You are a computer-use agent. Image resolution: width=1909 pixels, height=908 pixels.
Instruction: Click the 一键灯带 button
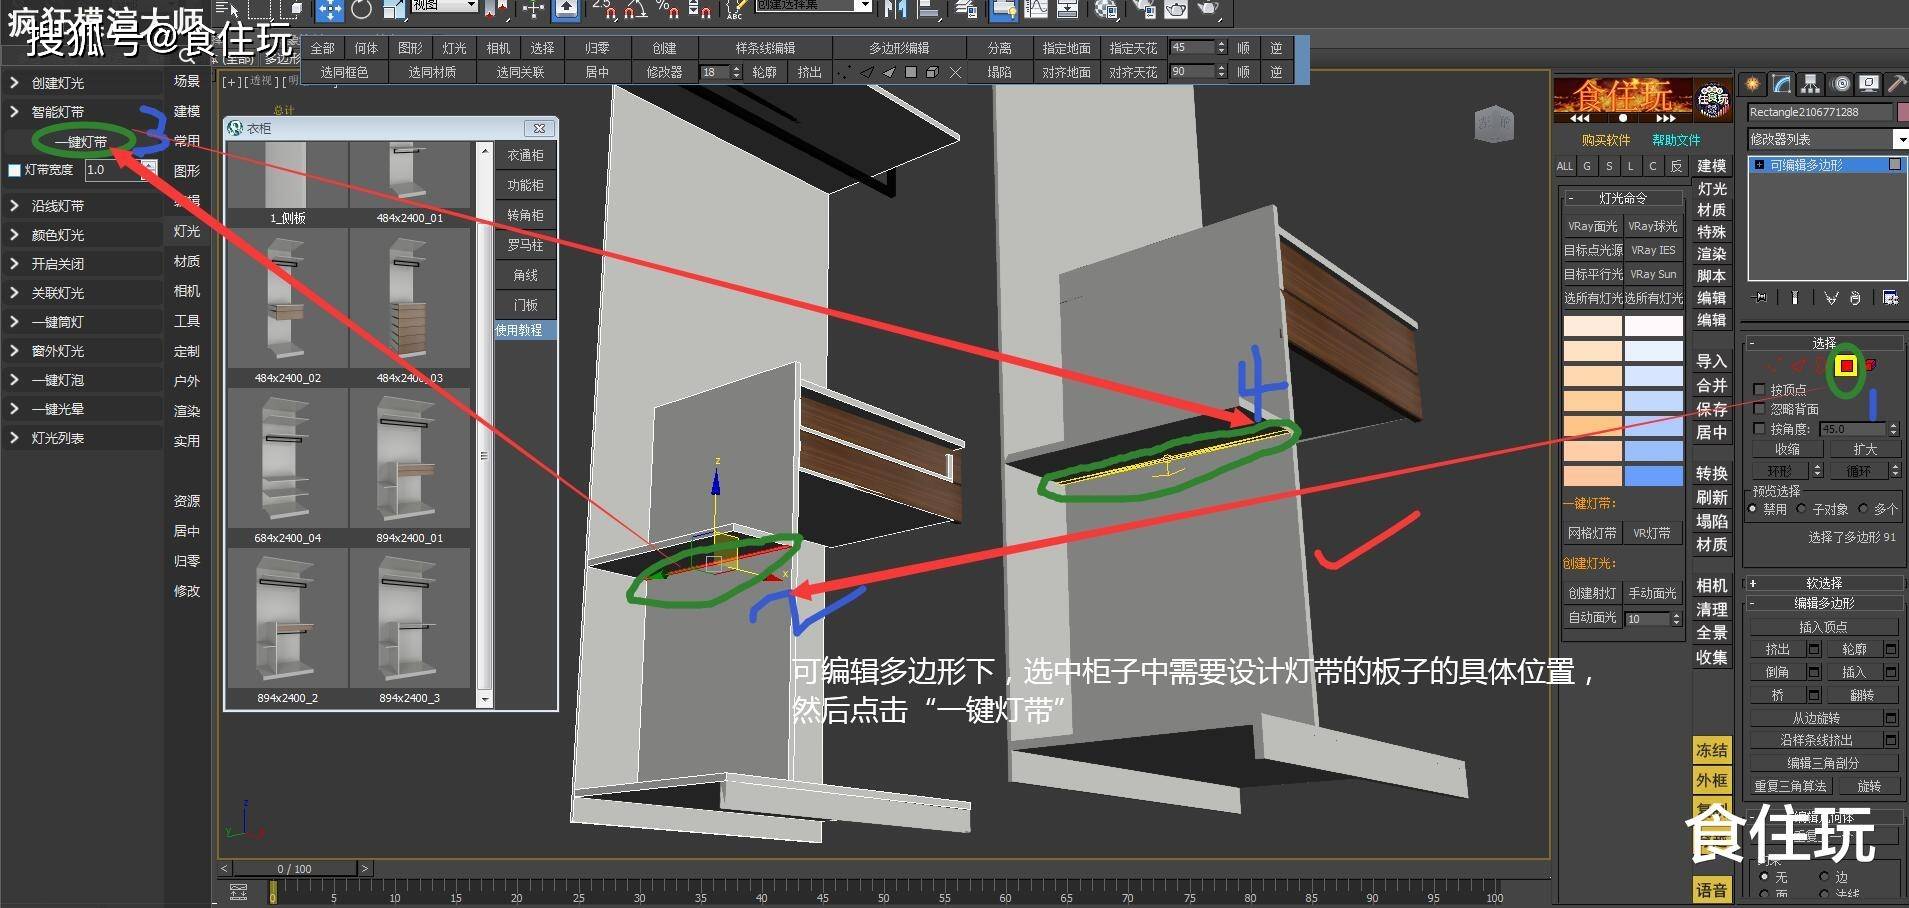click(82, 142)
